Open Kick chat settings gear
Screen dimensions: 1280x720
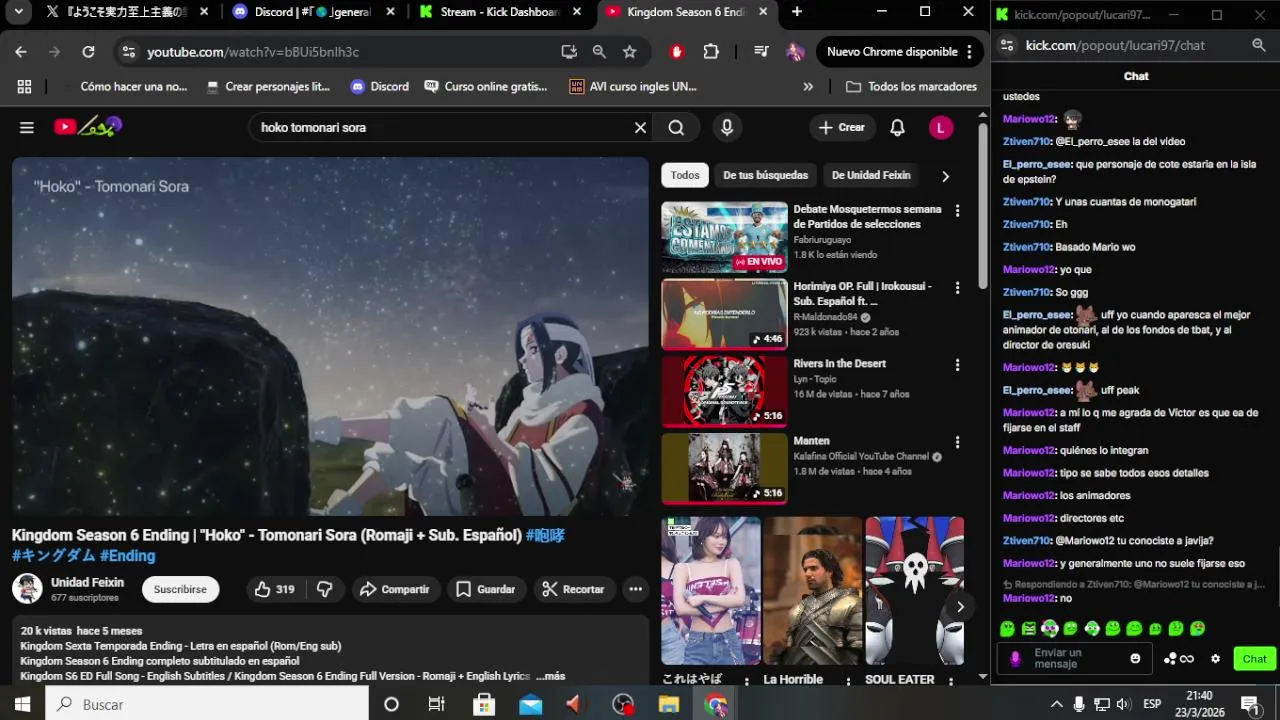(x=1215, y=659)
